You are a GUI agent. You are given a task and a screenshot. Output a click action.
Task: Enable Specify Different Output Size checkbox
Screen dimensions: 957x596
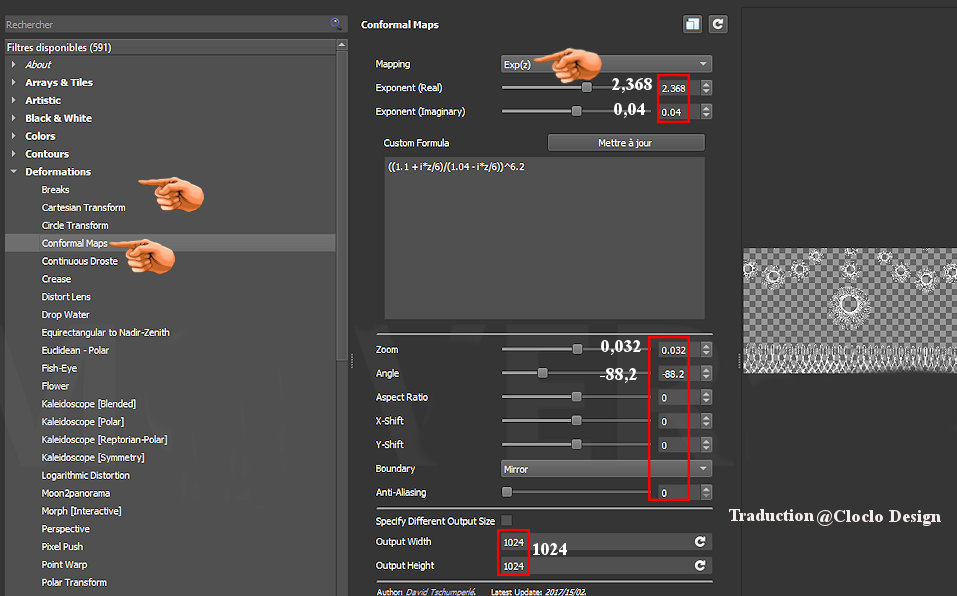[507, 520]
